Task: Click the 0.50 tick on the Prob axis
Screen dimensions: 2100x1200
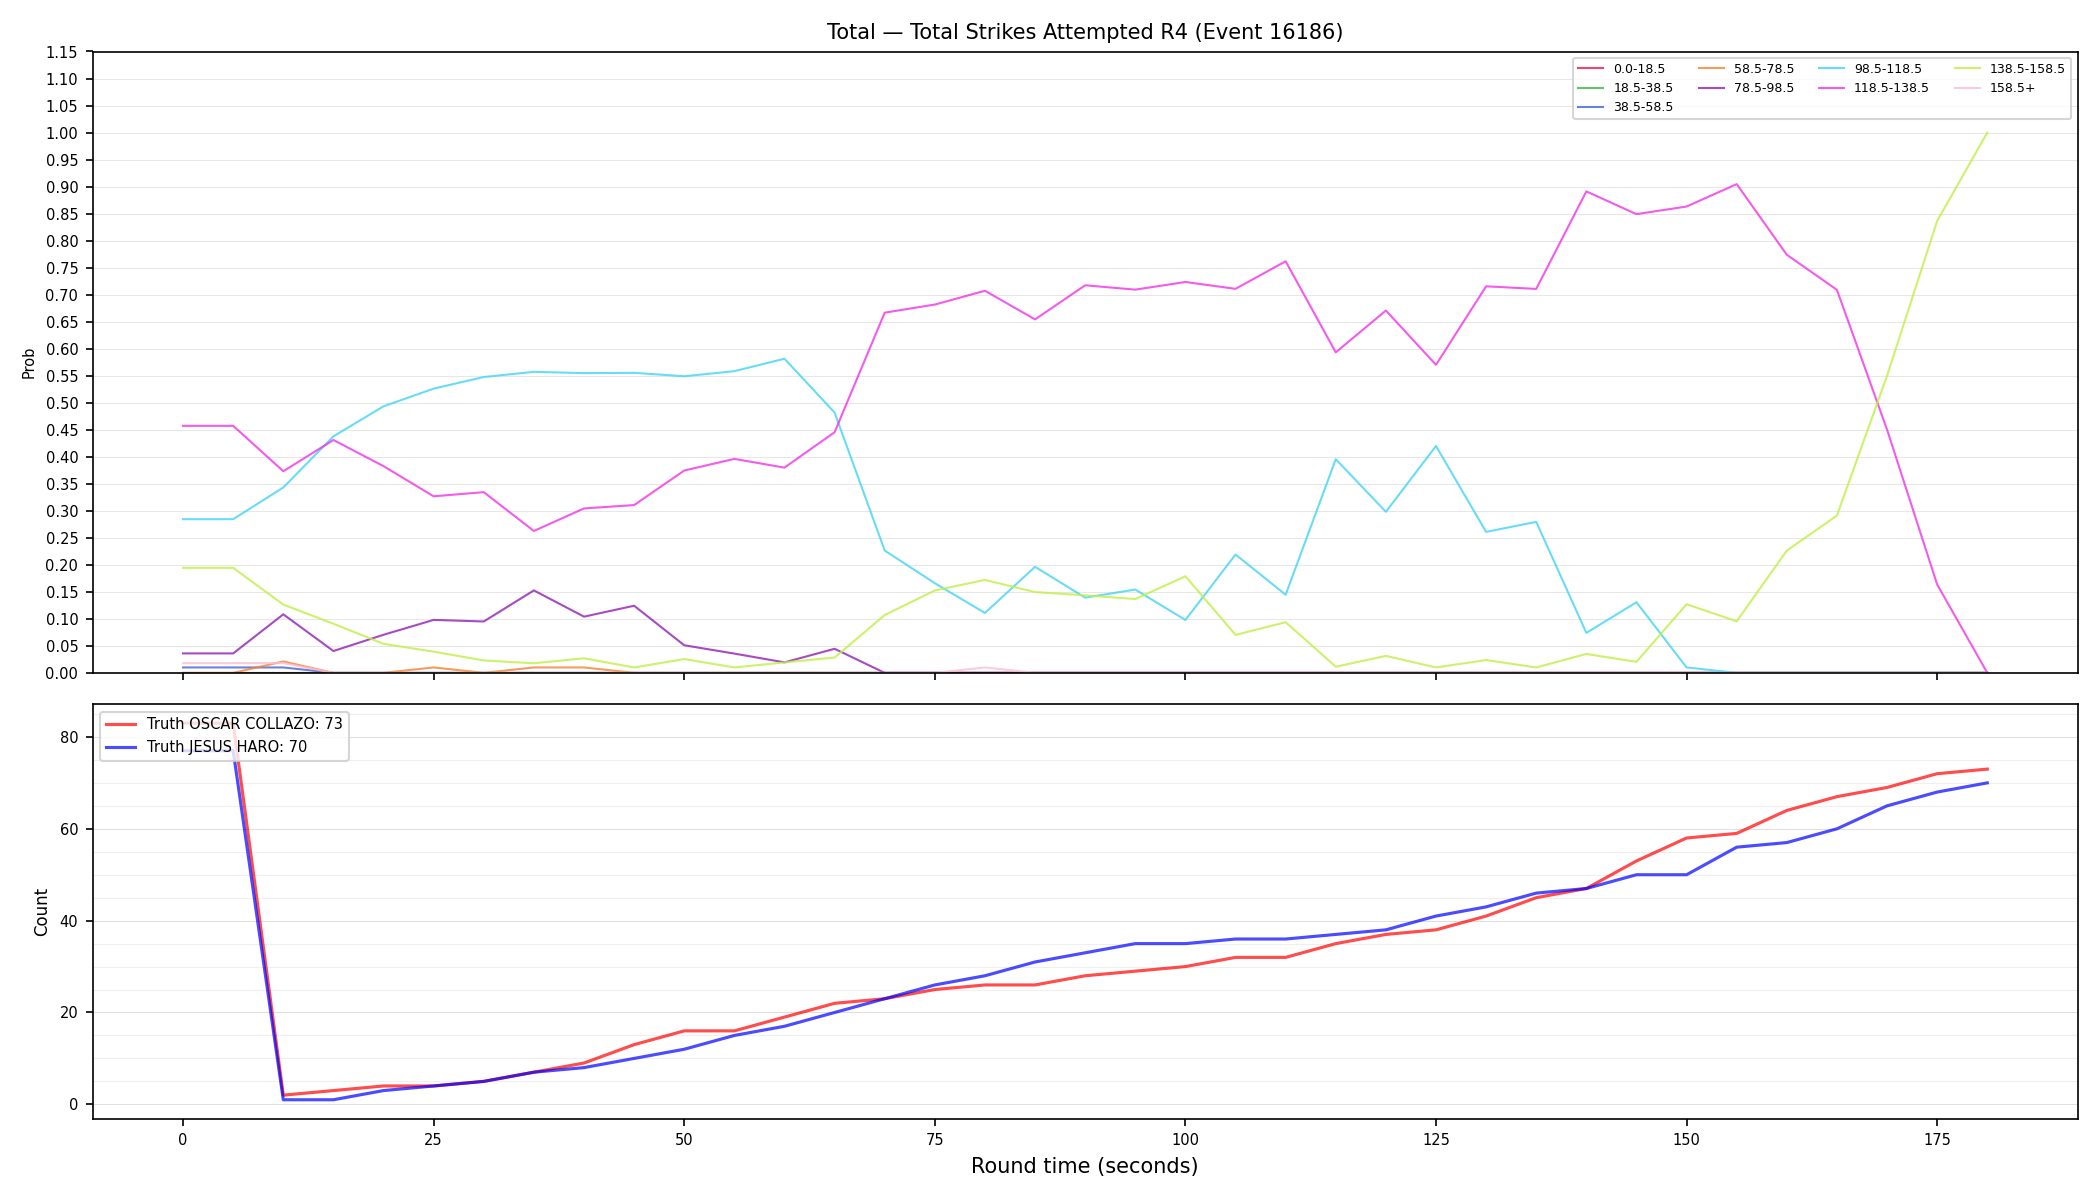Action: coord(63,404)
